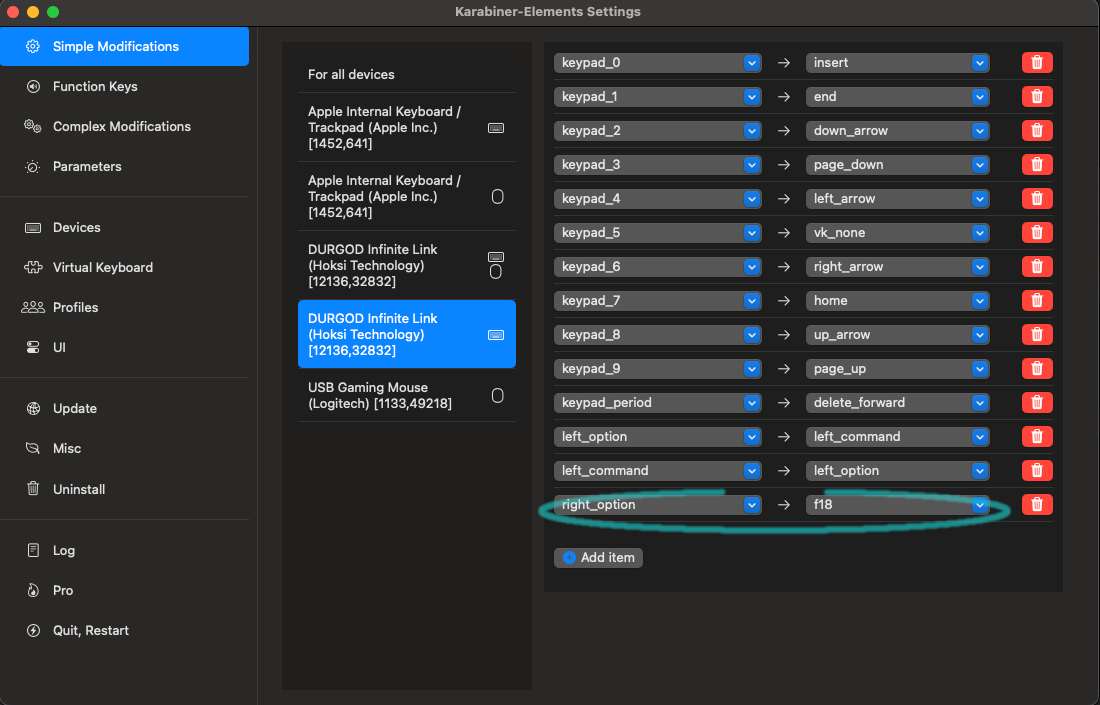Delete the keypad_0 to insert mapping

point(1037,62)
